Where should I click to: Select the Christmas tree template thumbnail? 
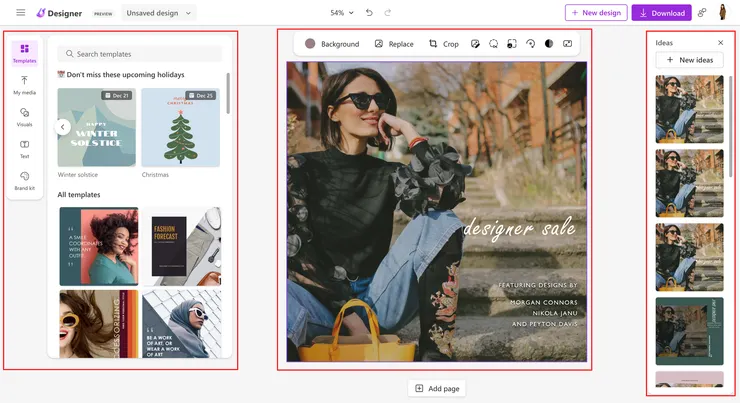180,127
